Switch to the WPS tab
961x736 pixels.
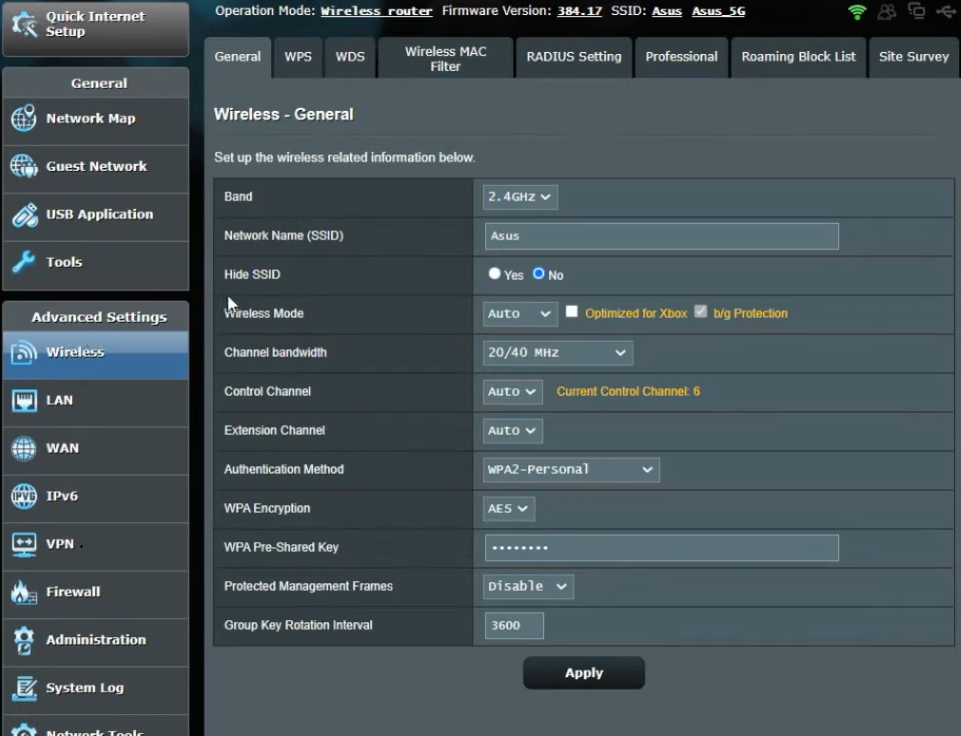pos(298,57)
